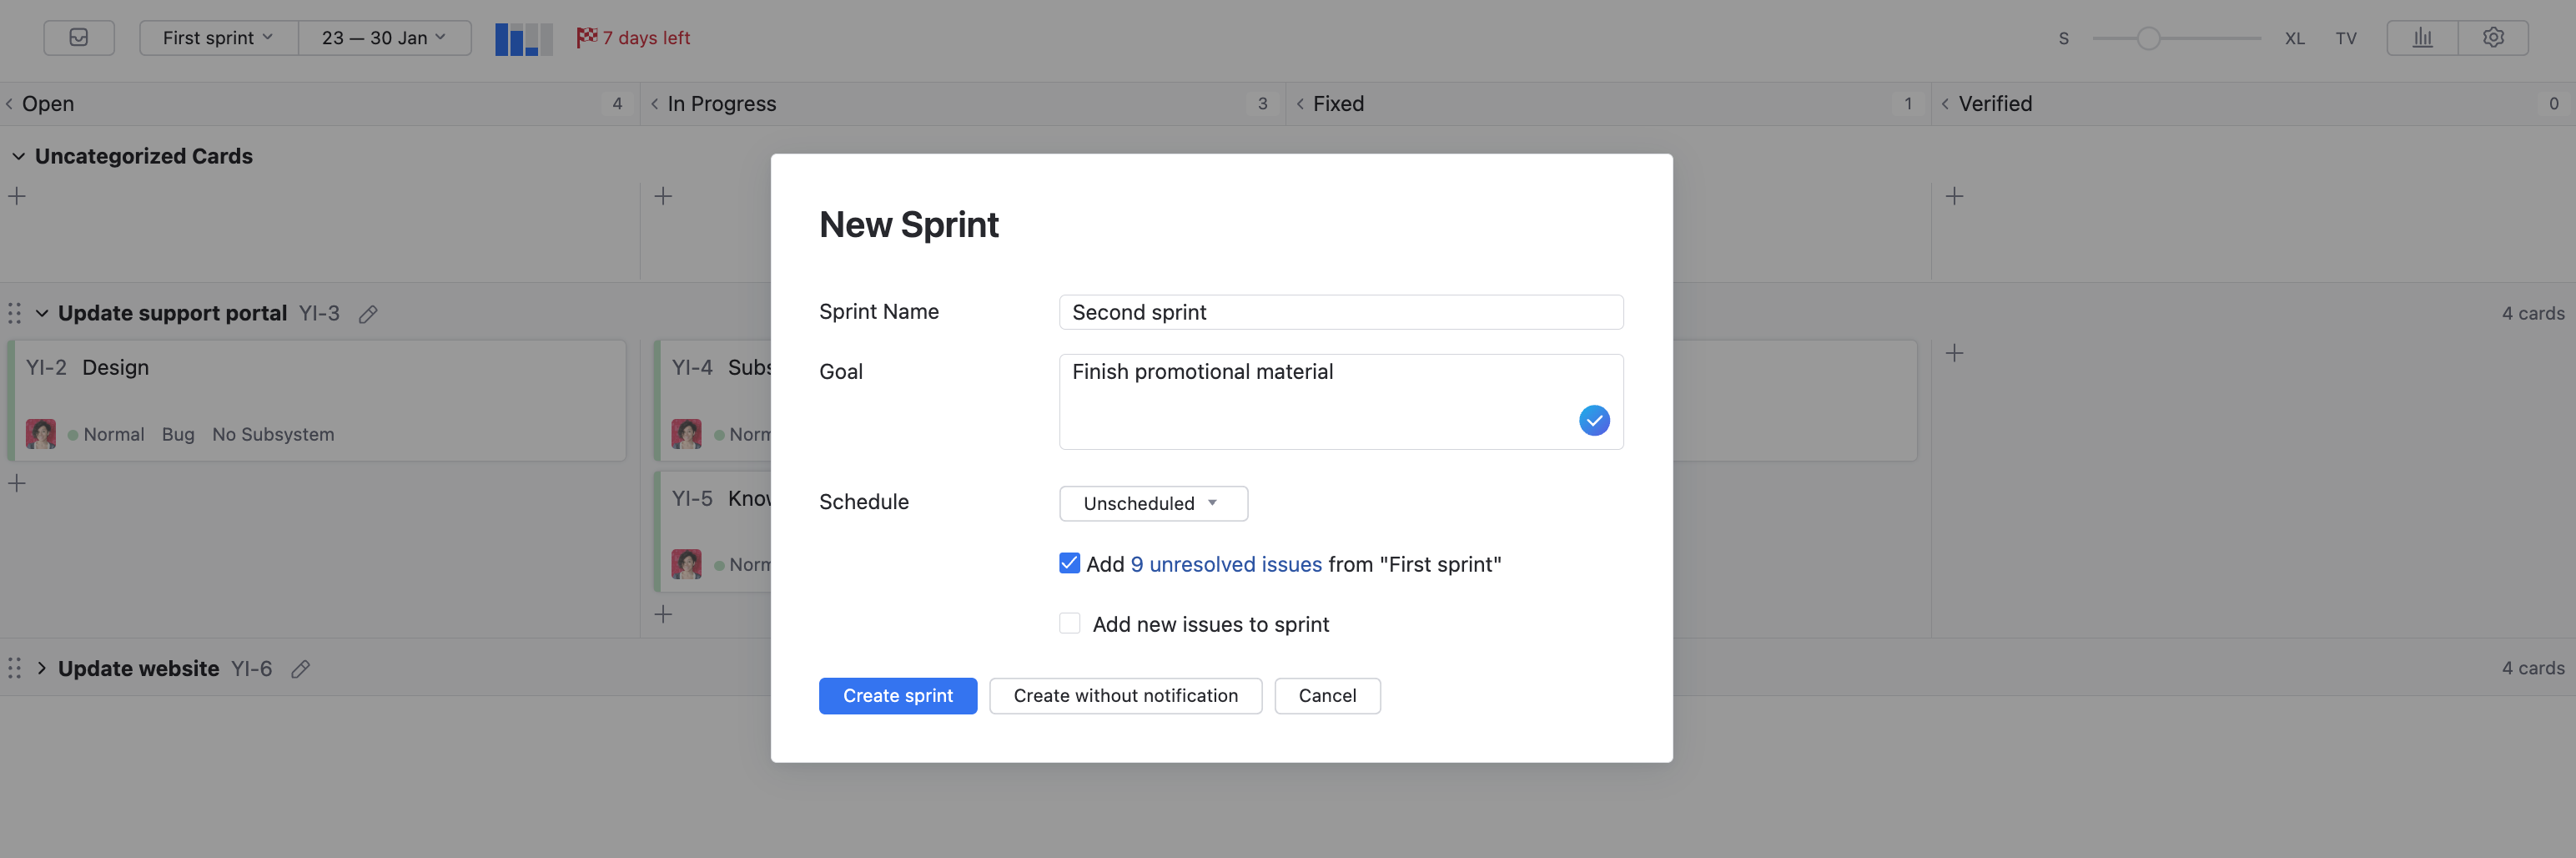The height and width of the screenshot is (858, 2576).
Task: Uncheck "Add 9 unresolved issues"
Action: (1069, 563)
